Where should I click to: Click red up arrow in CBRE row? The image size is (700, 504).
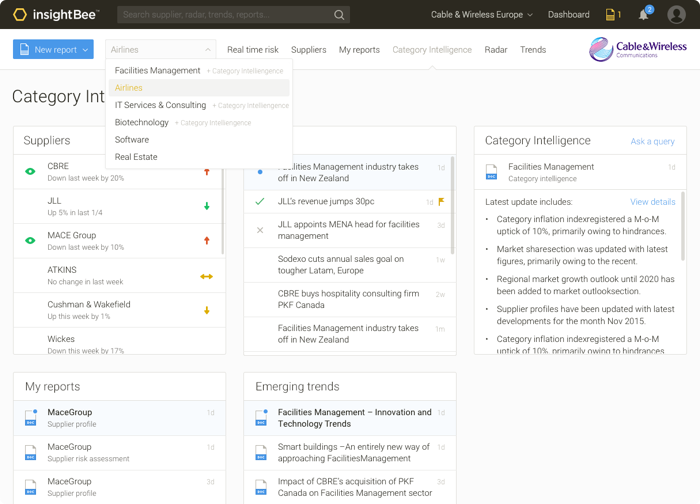(x=207, y=172)
